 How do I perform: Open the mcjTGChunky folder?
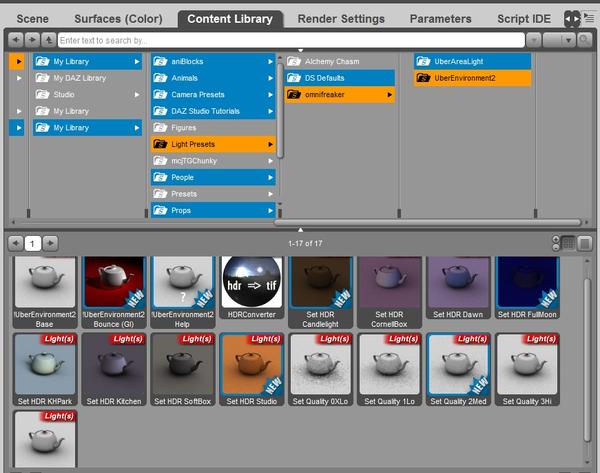(213, 161)
